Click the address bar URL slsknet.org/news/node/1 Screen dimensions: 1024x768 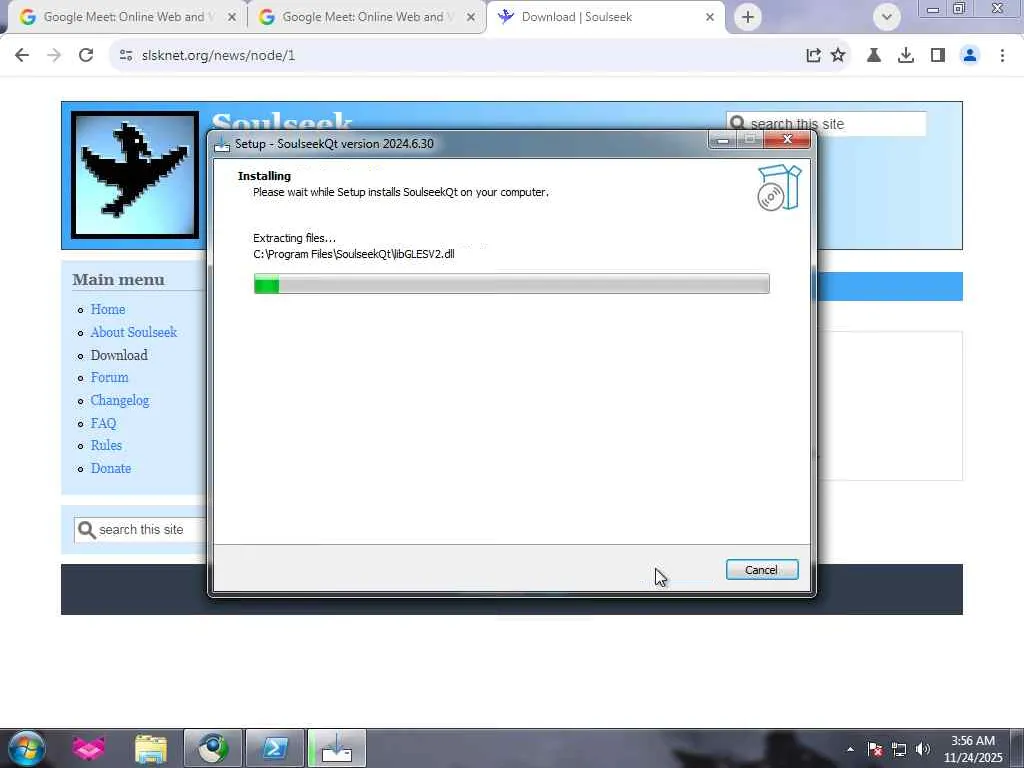218,56
